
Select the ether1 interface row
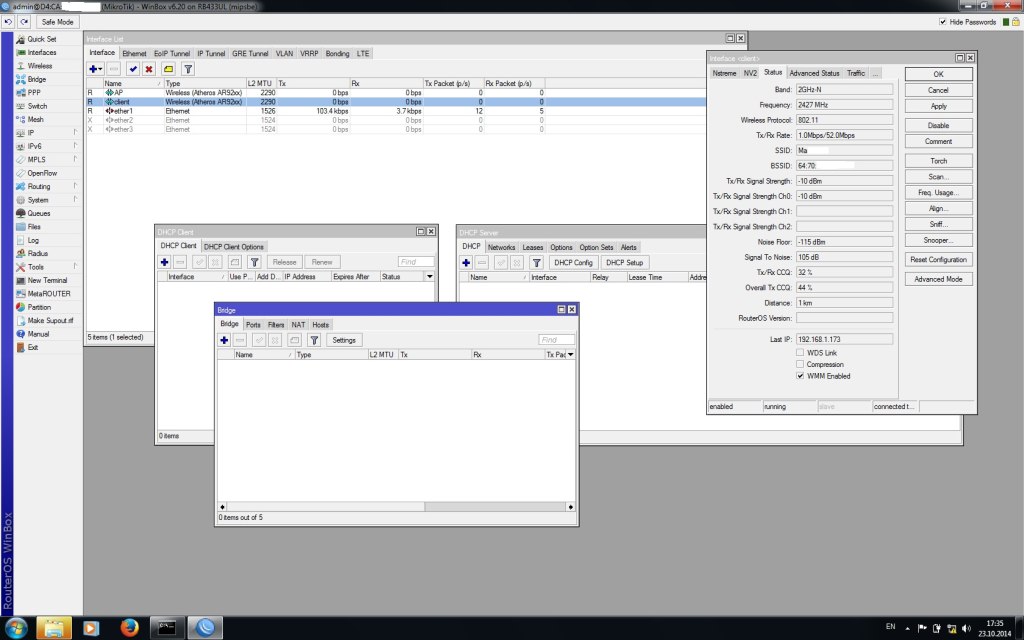click(396, 111)
